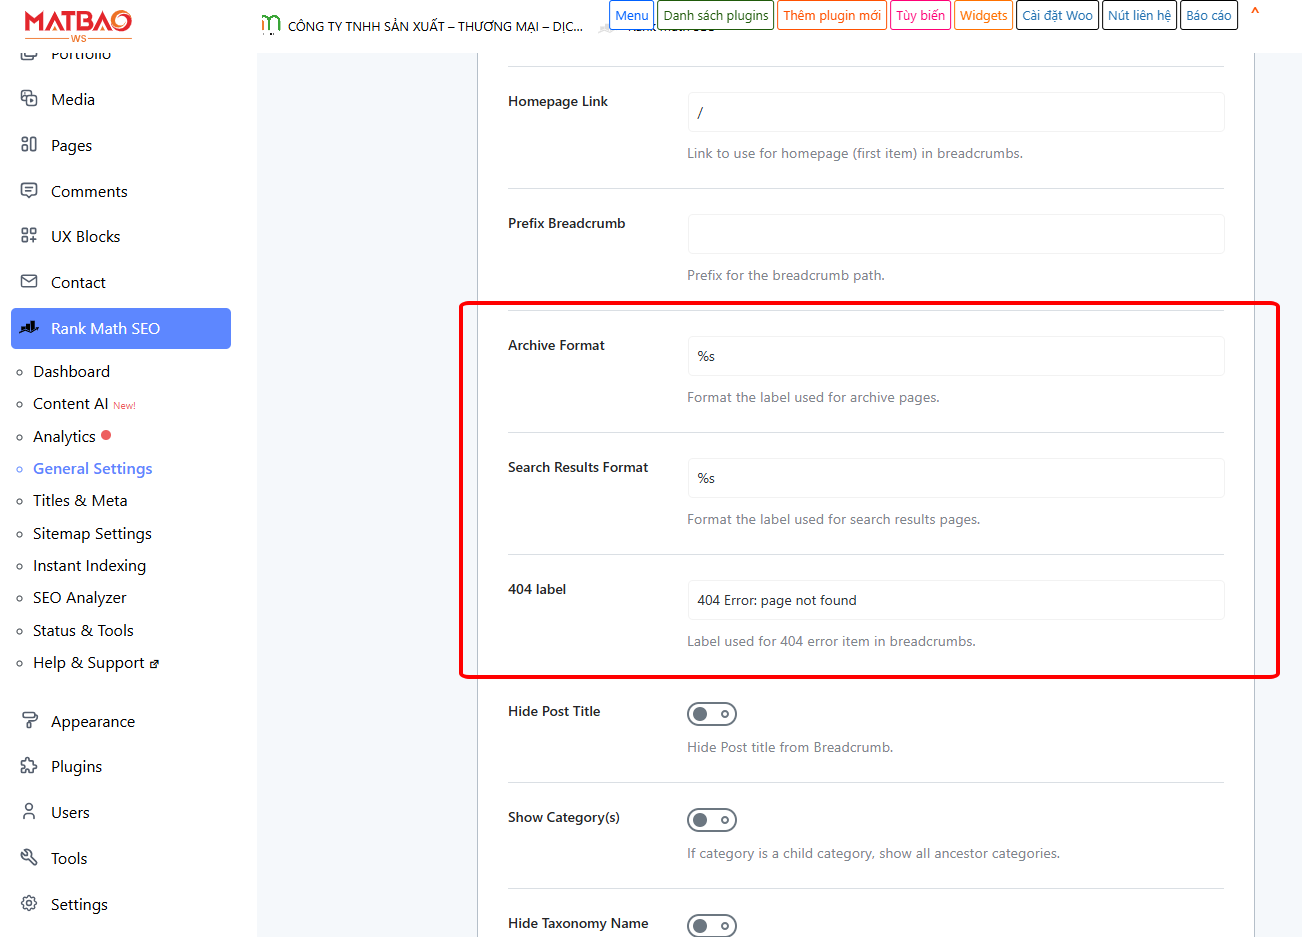Enable the Hide Post Title toggle
The image size is (1302, 937).
711,714
